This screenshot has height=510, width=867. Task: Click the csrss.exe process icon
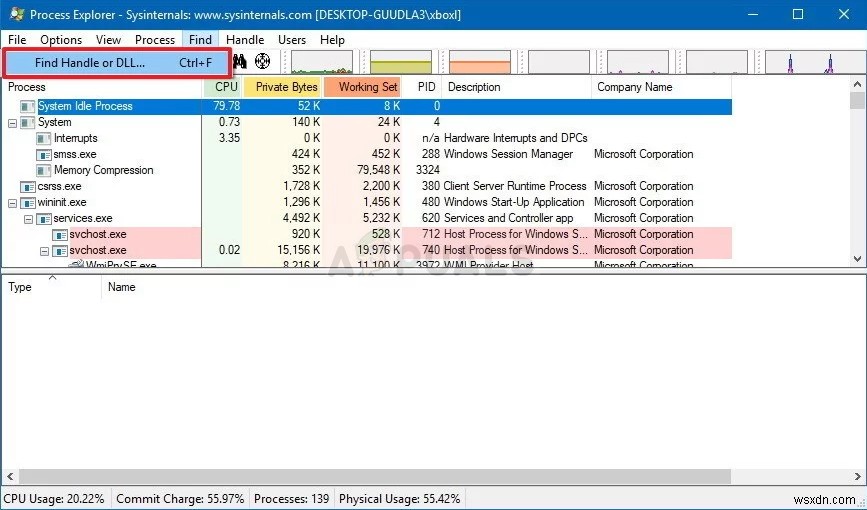click(28, 186)
